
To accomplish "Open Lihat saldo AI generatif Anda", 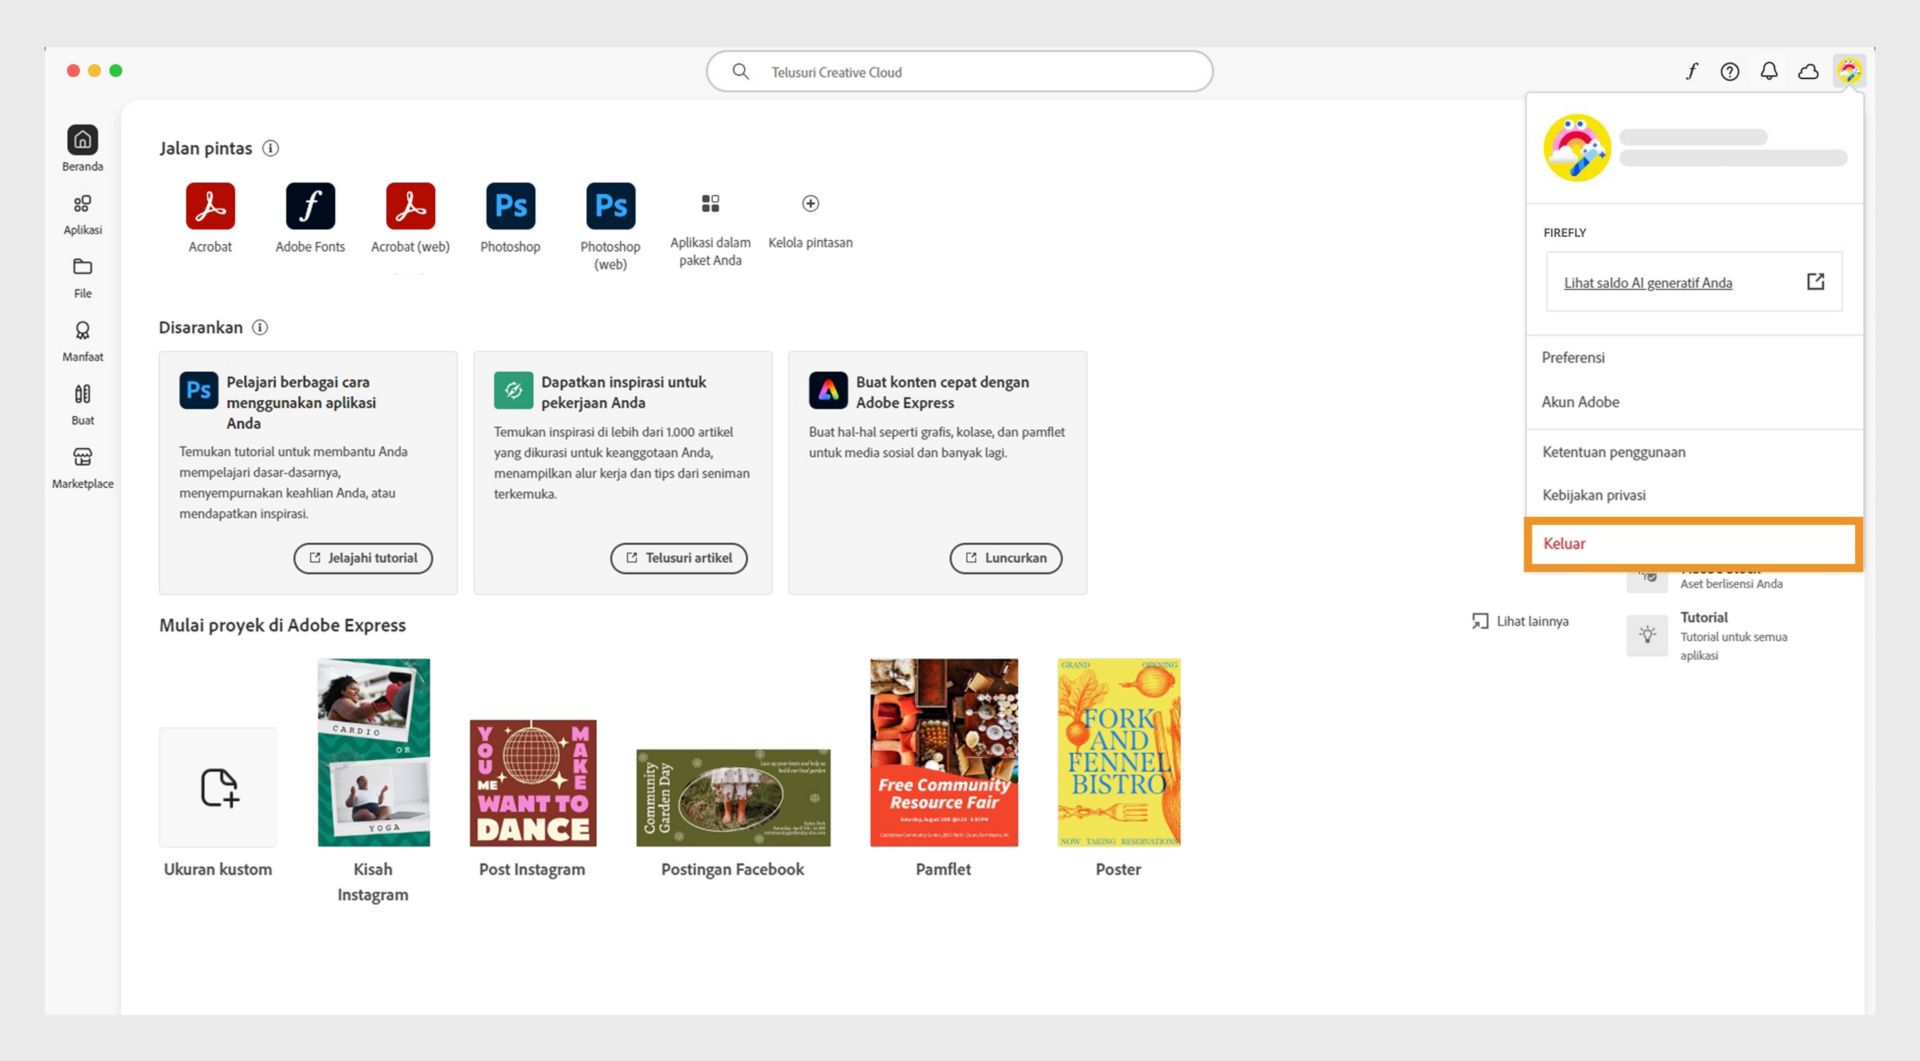I will [1648, 282].
